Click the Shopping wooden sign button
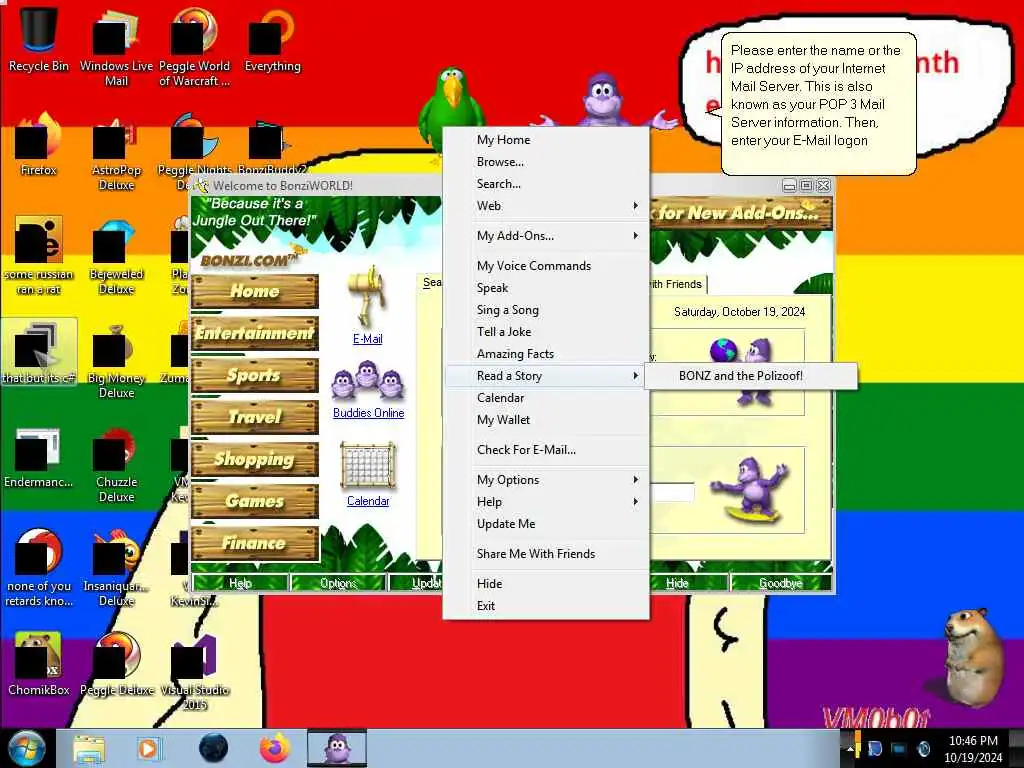The width and height of the screenshot is (1024, 768). click(255, 459)
